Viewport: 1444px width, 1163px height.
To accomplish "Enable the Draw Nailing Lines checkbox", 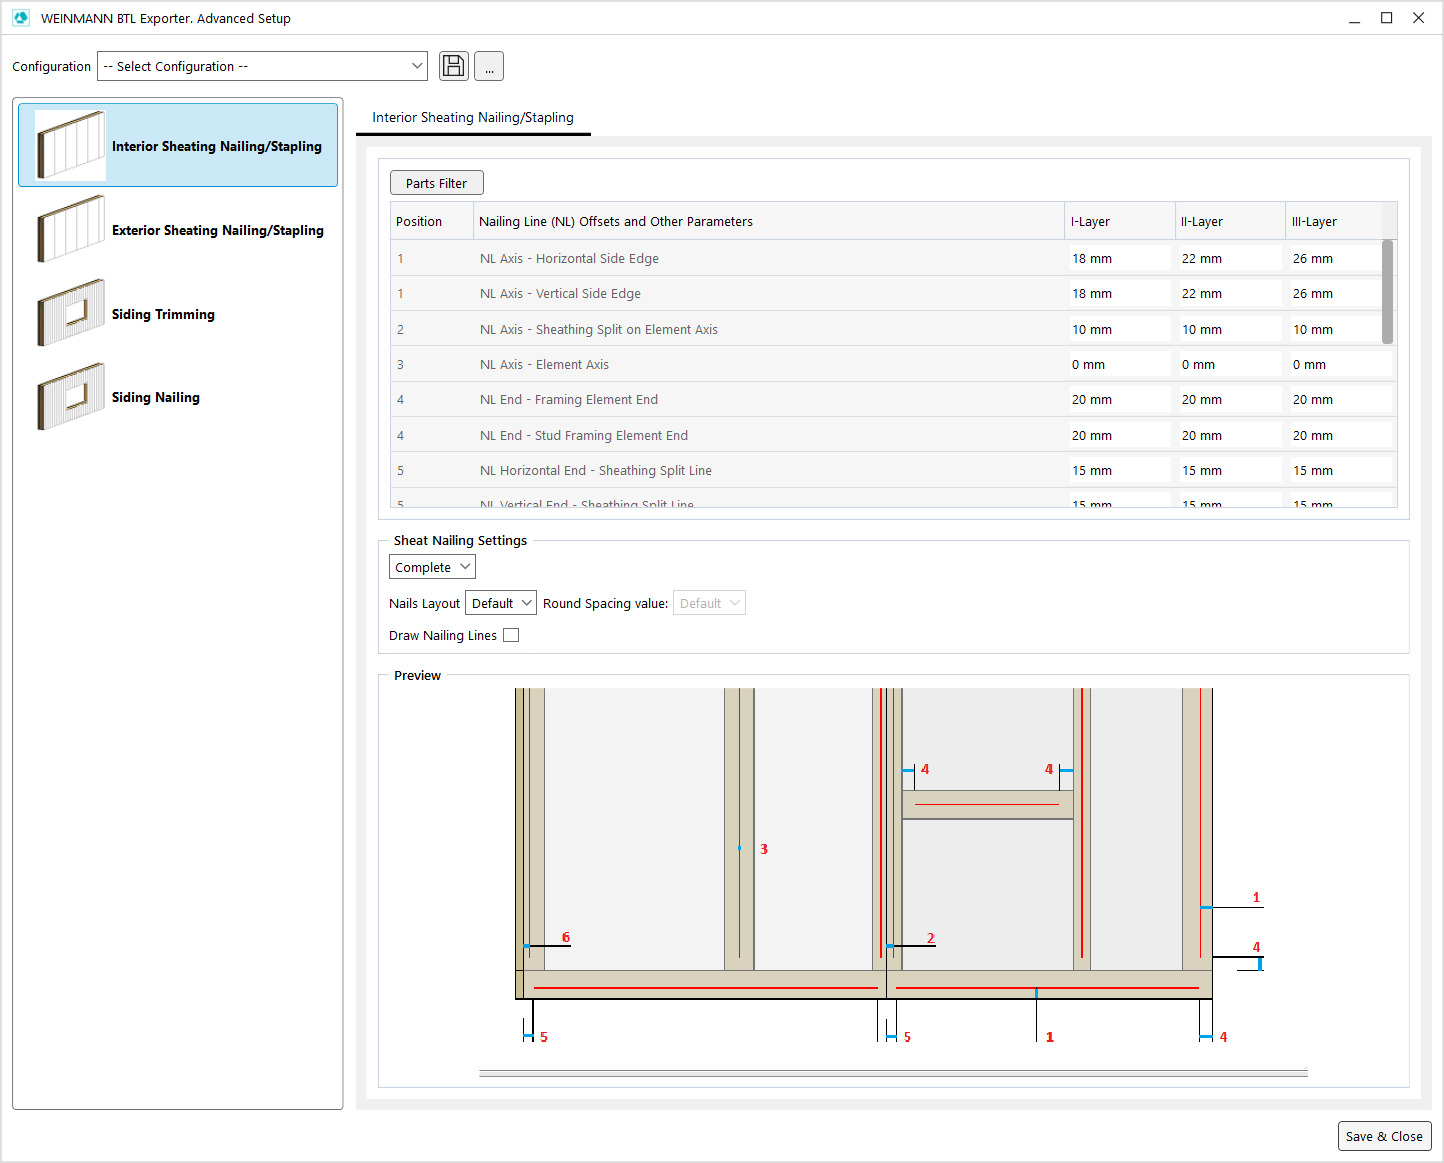I will pos(511,635).
